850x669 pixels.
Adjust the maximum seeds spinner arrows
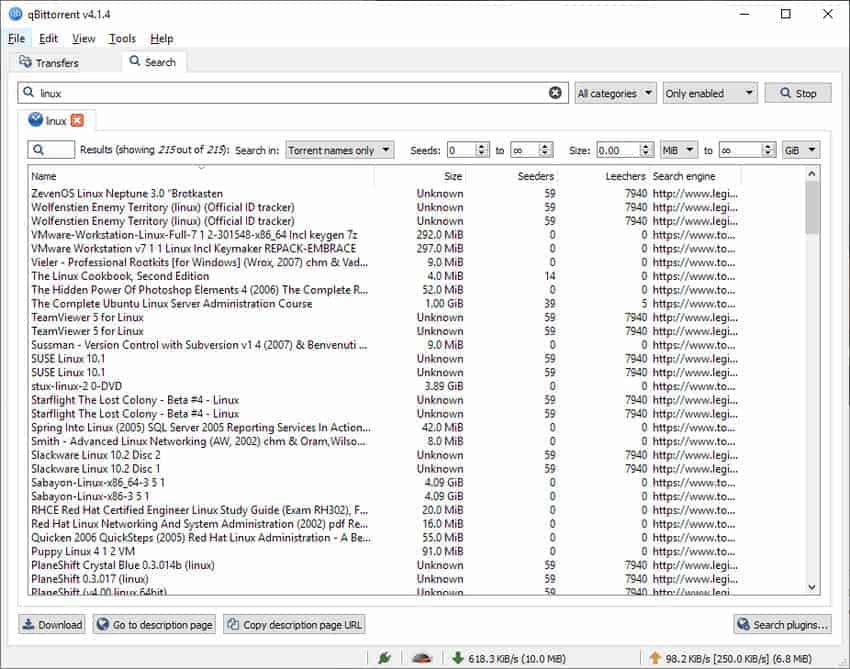point(545,150)
